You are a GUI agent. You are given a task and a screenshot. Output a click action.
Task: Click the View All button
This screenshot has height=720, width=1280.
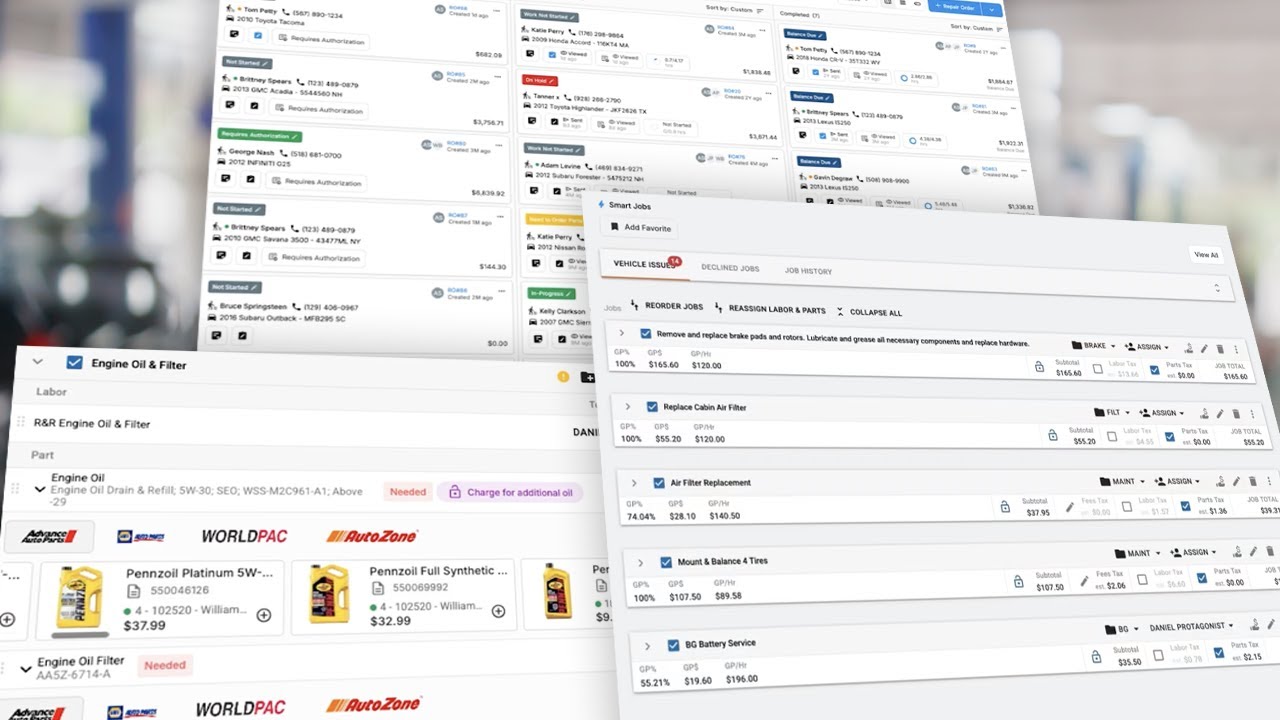pyautogui.click(x=1206, y=255)
